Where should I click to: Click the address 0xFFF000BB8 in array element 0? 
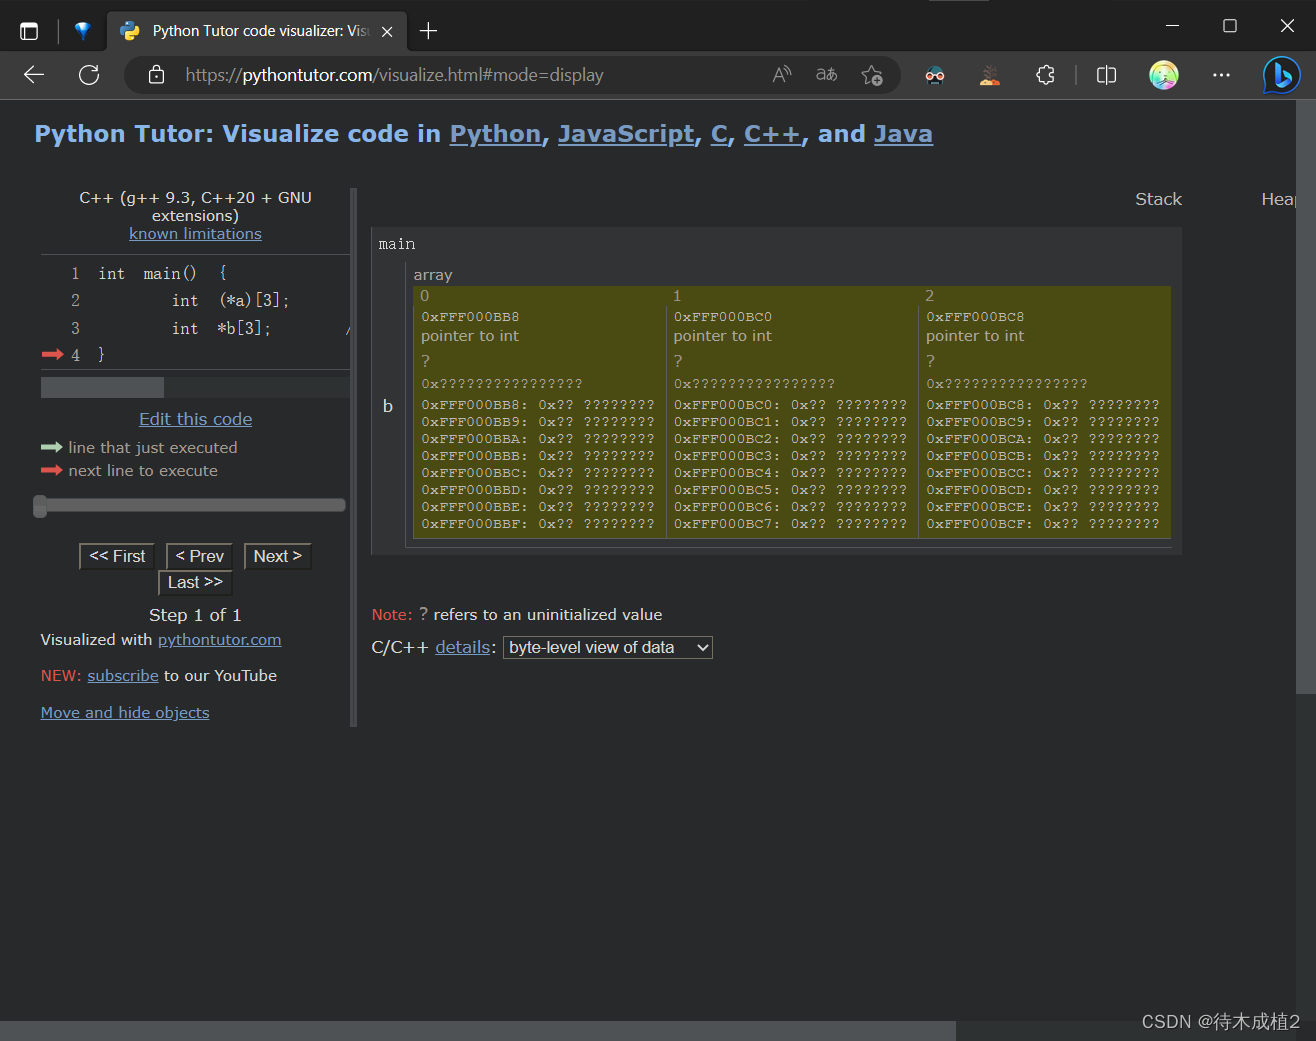coord(470,317)
